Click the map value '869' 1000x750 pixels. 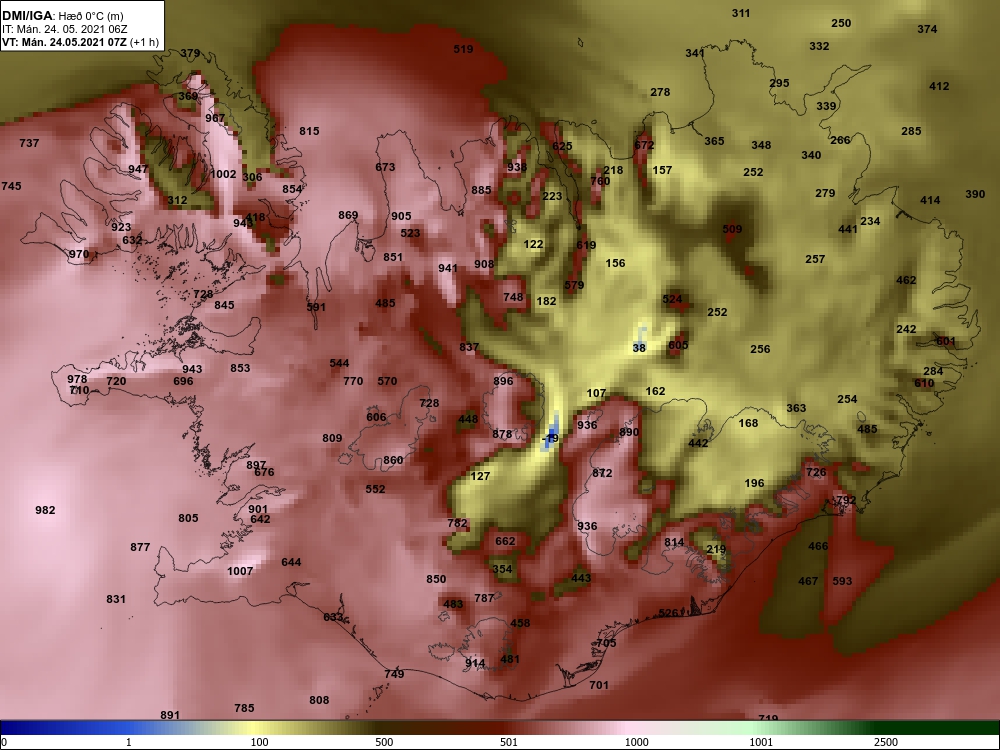point(348,215)
